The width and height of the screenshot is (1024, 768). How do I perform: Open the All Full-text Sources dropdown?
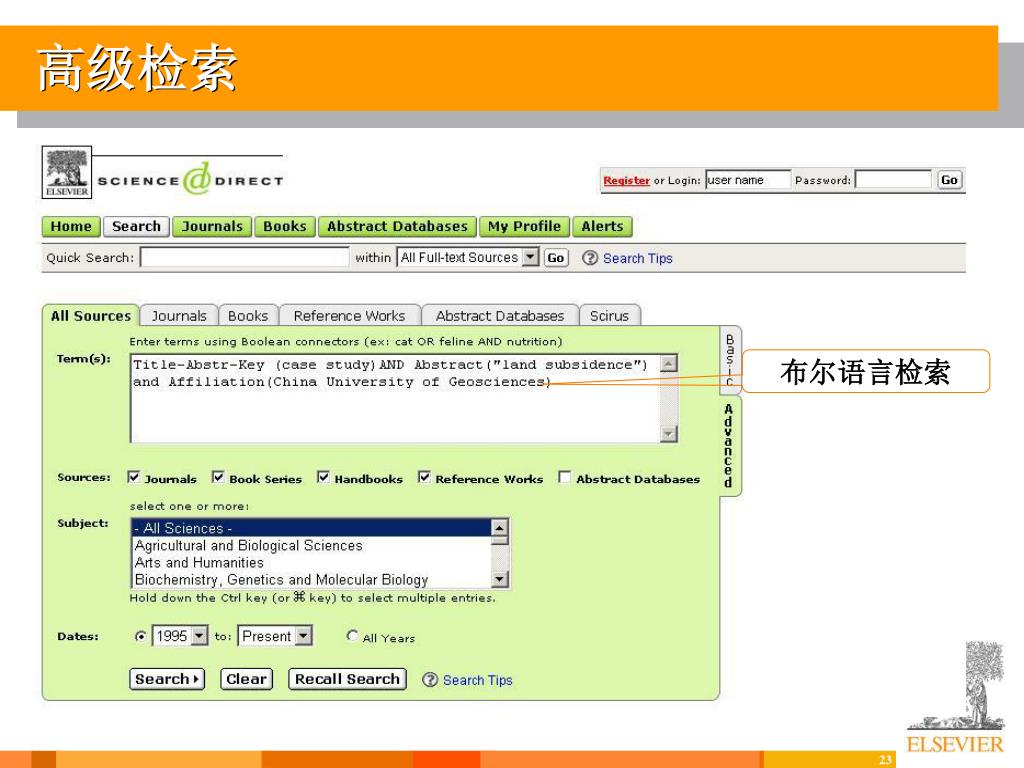(x=532, y=257)
